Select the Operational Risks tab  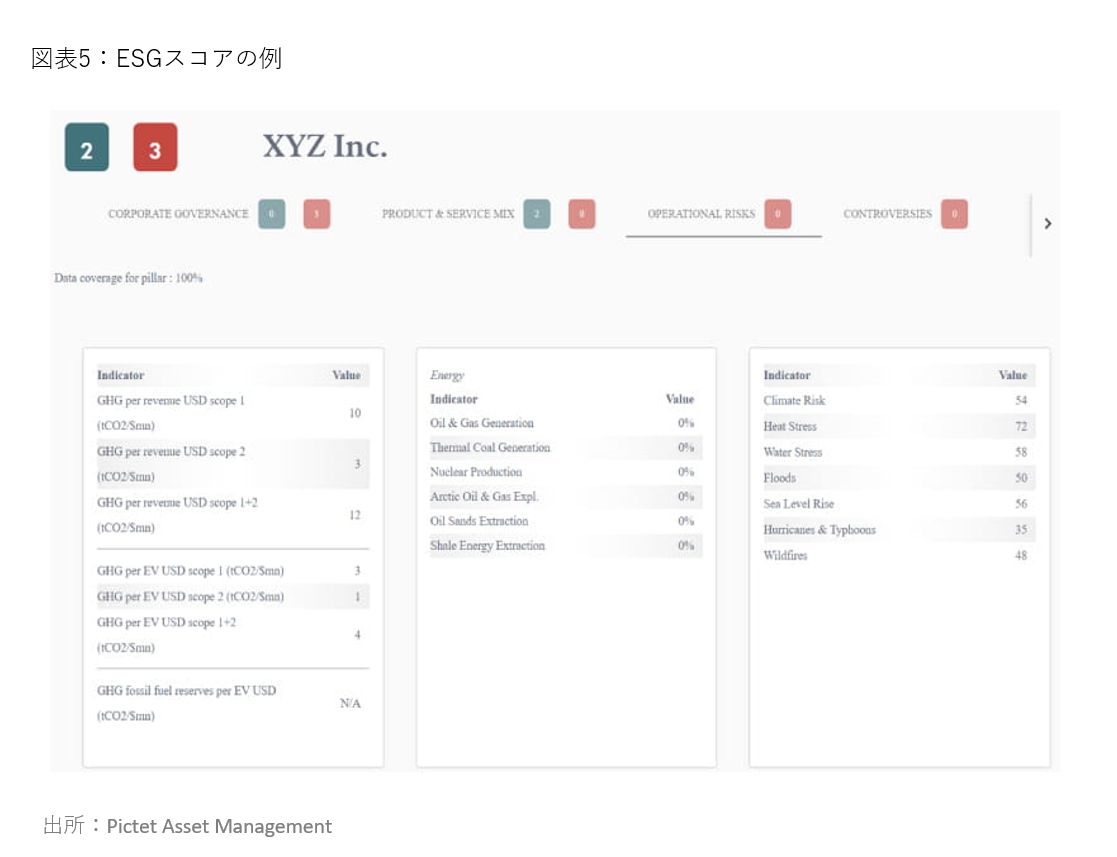(x=701, y=214)
